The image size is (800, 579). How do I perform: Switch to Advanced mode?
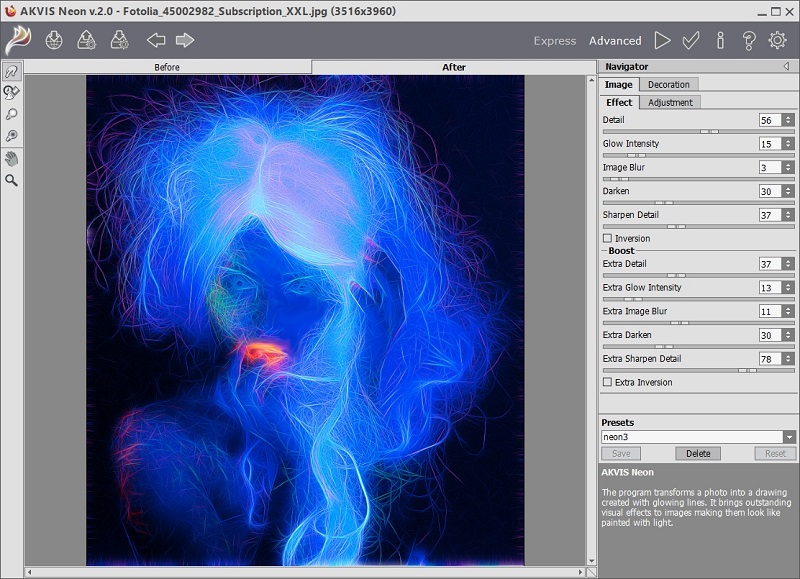[615, 41]
